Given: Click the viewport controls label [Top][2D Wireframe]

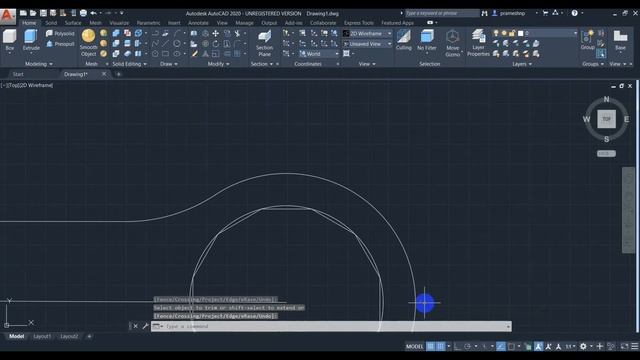Looking at the screenshot, I should click(x=27, y=85).
